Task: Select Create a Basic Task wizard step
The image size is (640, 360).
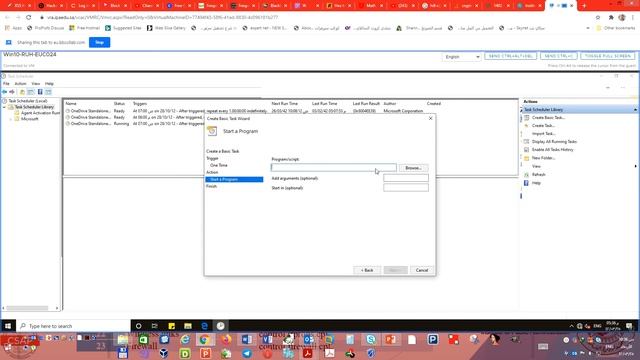Action: [x=222, y=151]
